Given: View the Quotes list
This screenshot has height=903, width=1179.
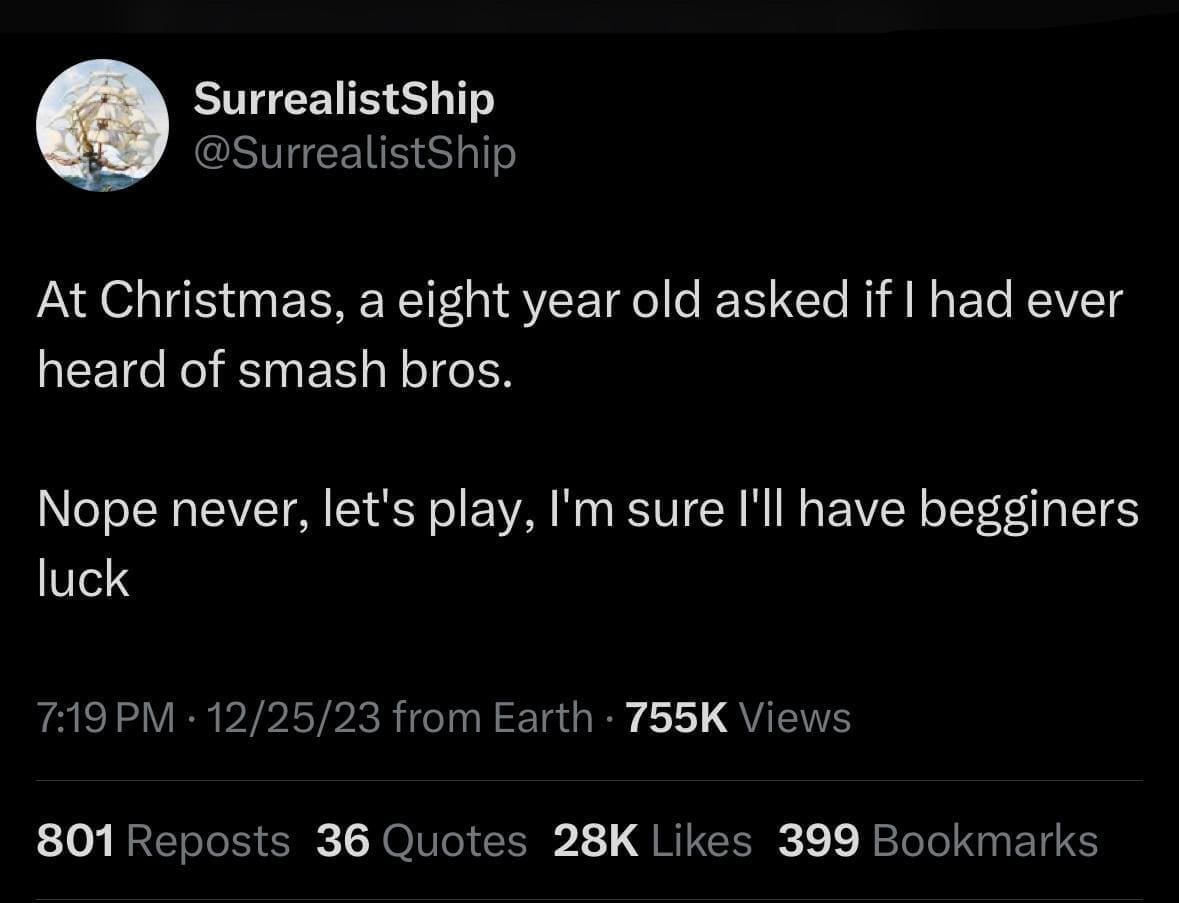Looking at the screenshot, I should 454,841.
